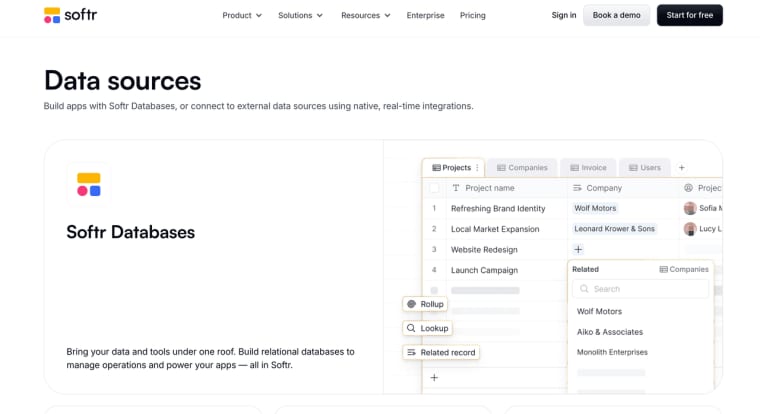
Task: Click the user icon in third column header
Action: click(688, 188)
